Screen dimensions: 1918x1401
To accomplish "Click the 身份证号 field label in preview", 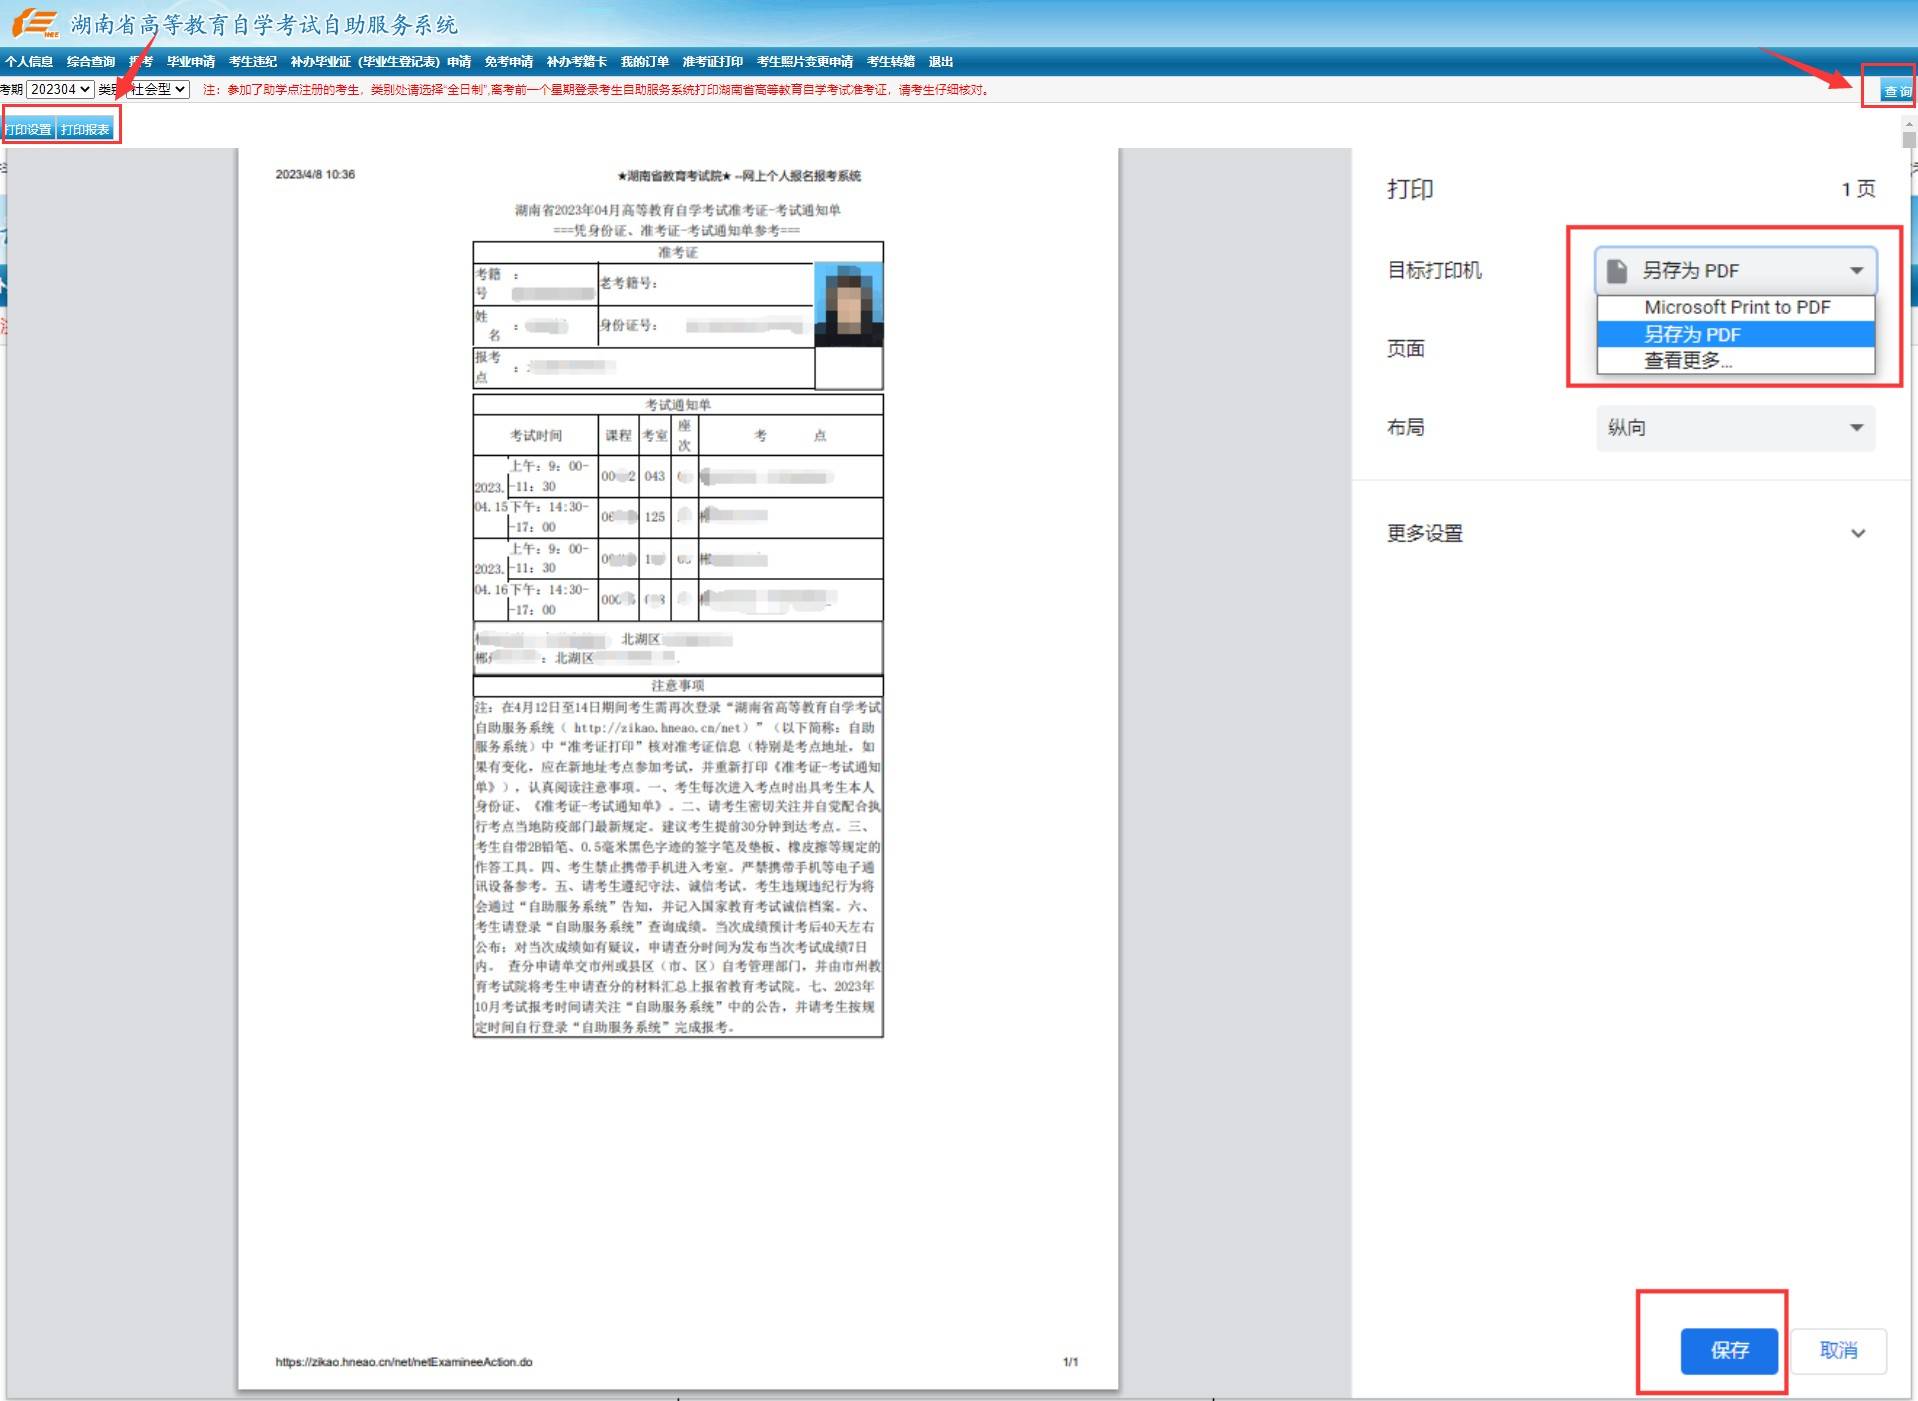I will coord(629,325).
